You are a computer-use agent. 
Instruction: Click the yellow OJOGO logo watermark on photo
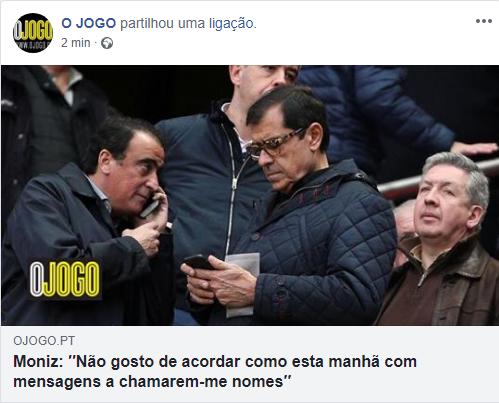coord(65,279)
